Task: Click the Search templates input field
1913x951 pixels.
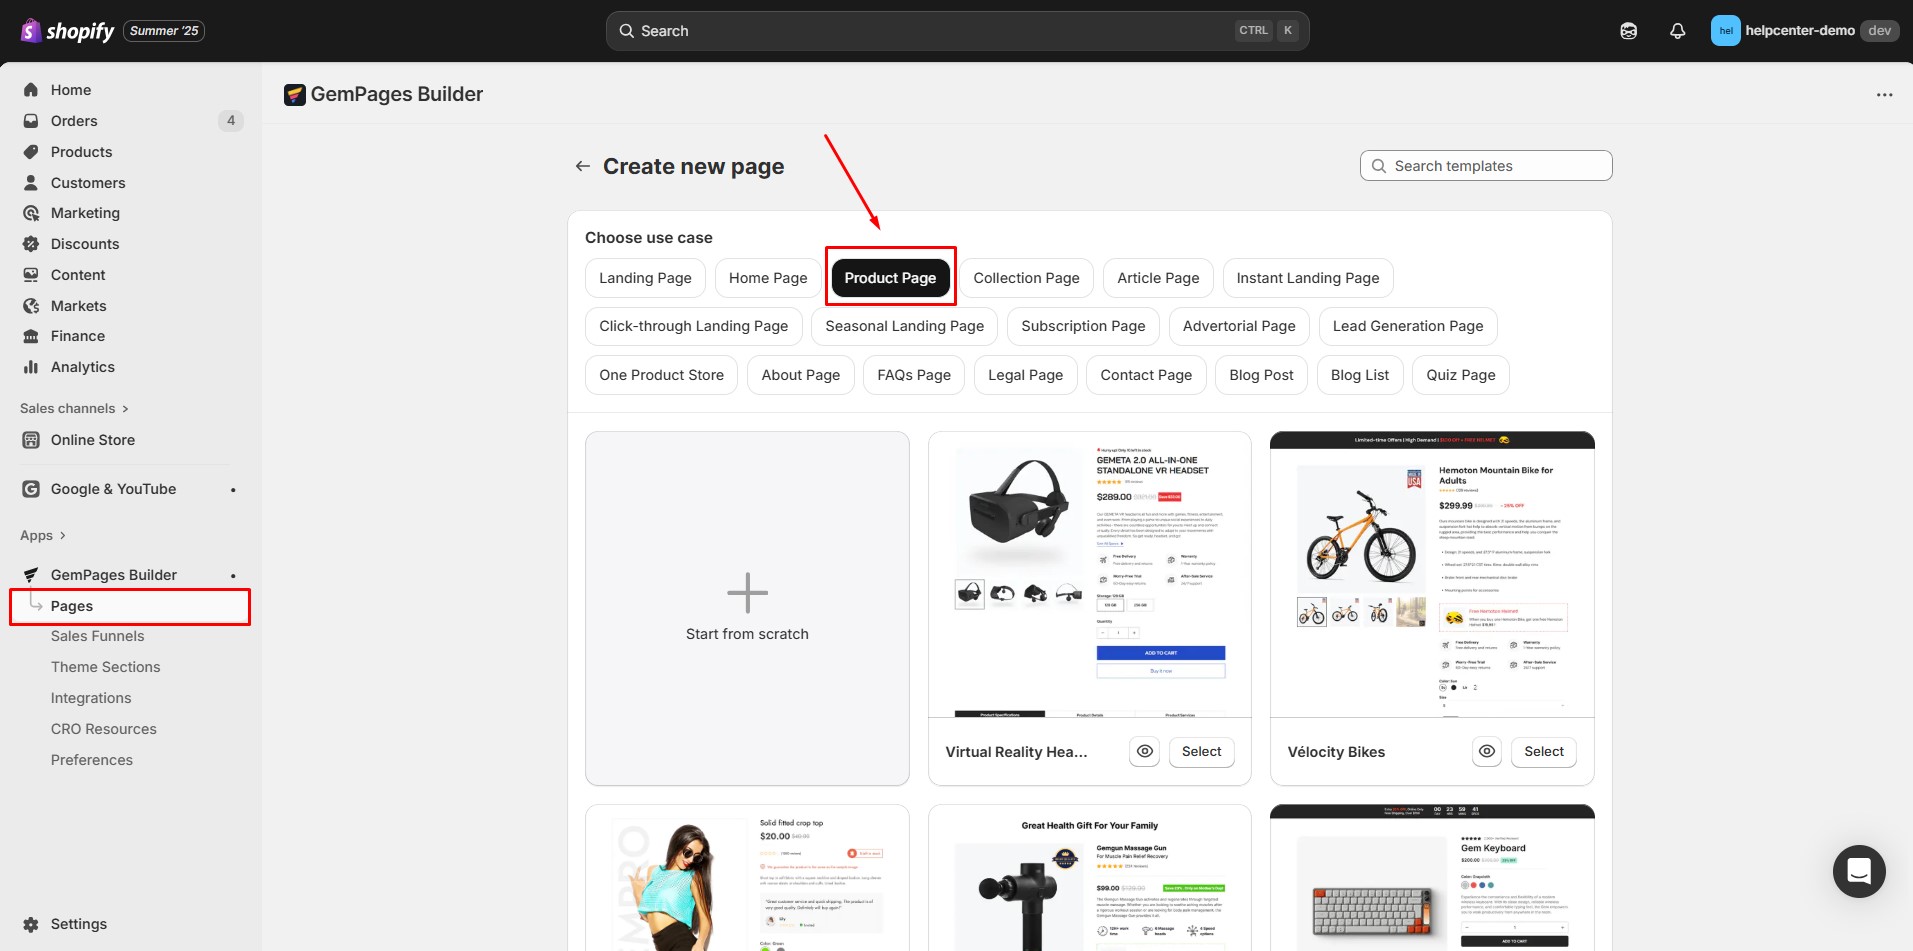Action: click(1485, 165)
